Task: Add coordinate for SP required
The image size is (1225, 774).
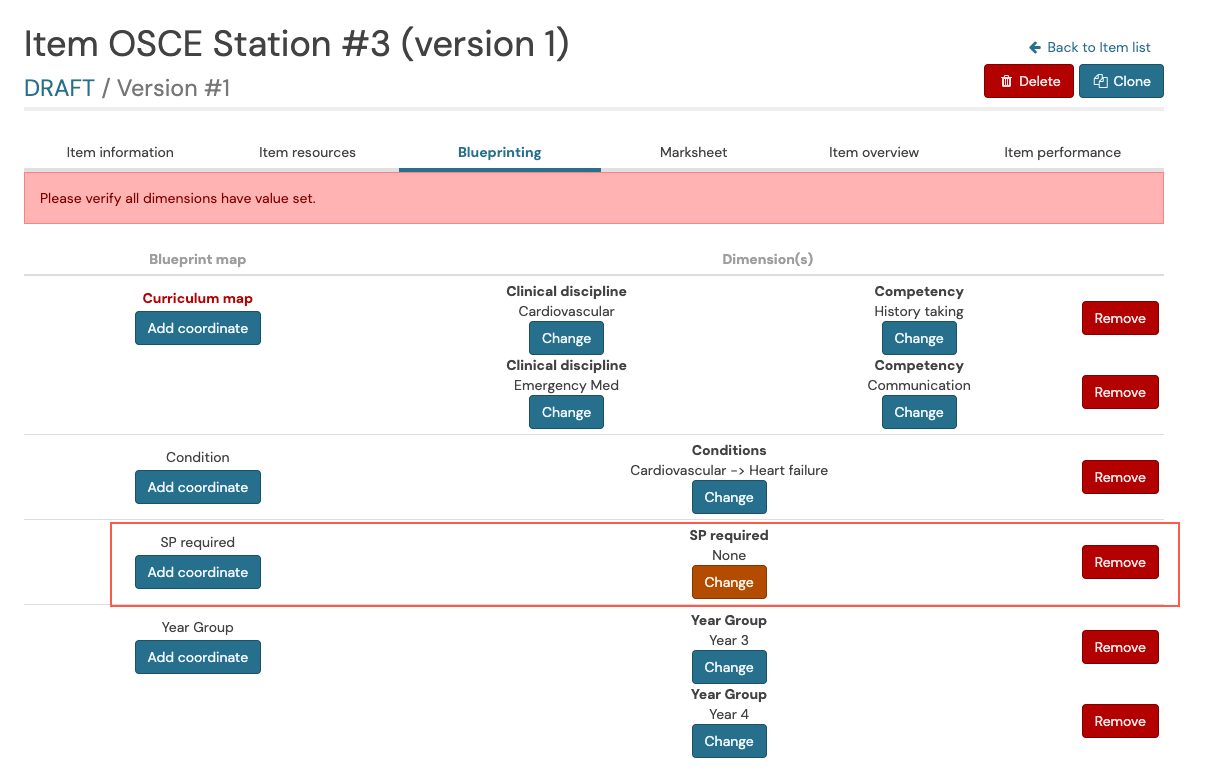Action: pyautogui.click(x=197, y=571)
